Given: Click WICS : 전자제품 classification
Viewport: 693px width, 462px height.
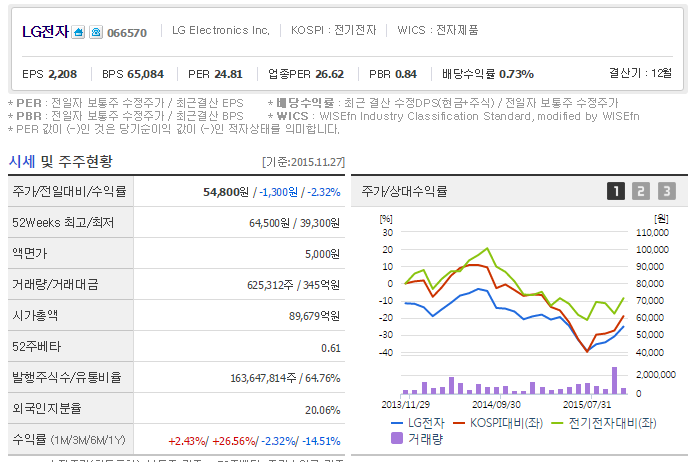Looking at the screenshot, I should pos(438,30).
